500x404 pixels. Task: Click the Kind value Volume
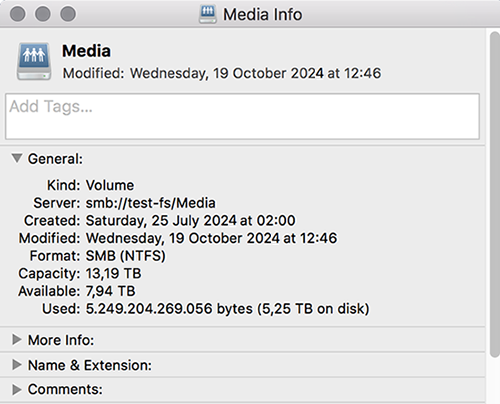coord(110,185)
